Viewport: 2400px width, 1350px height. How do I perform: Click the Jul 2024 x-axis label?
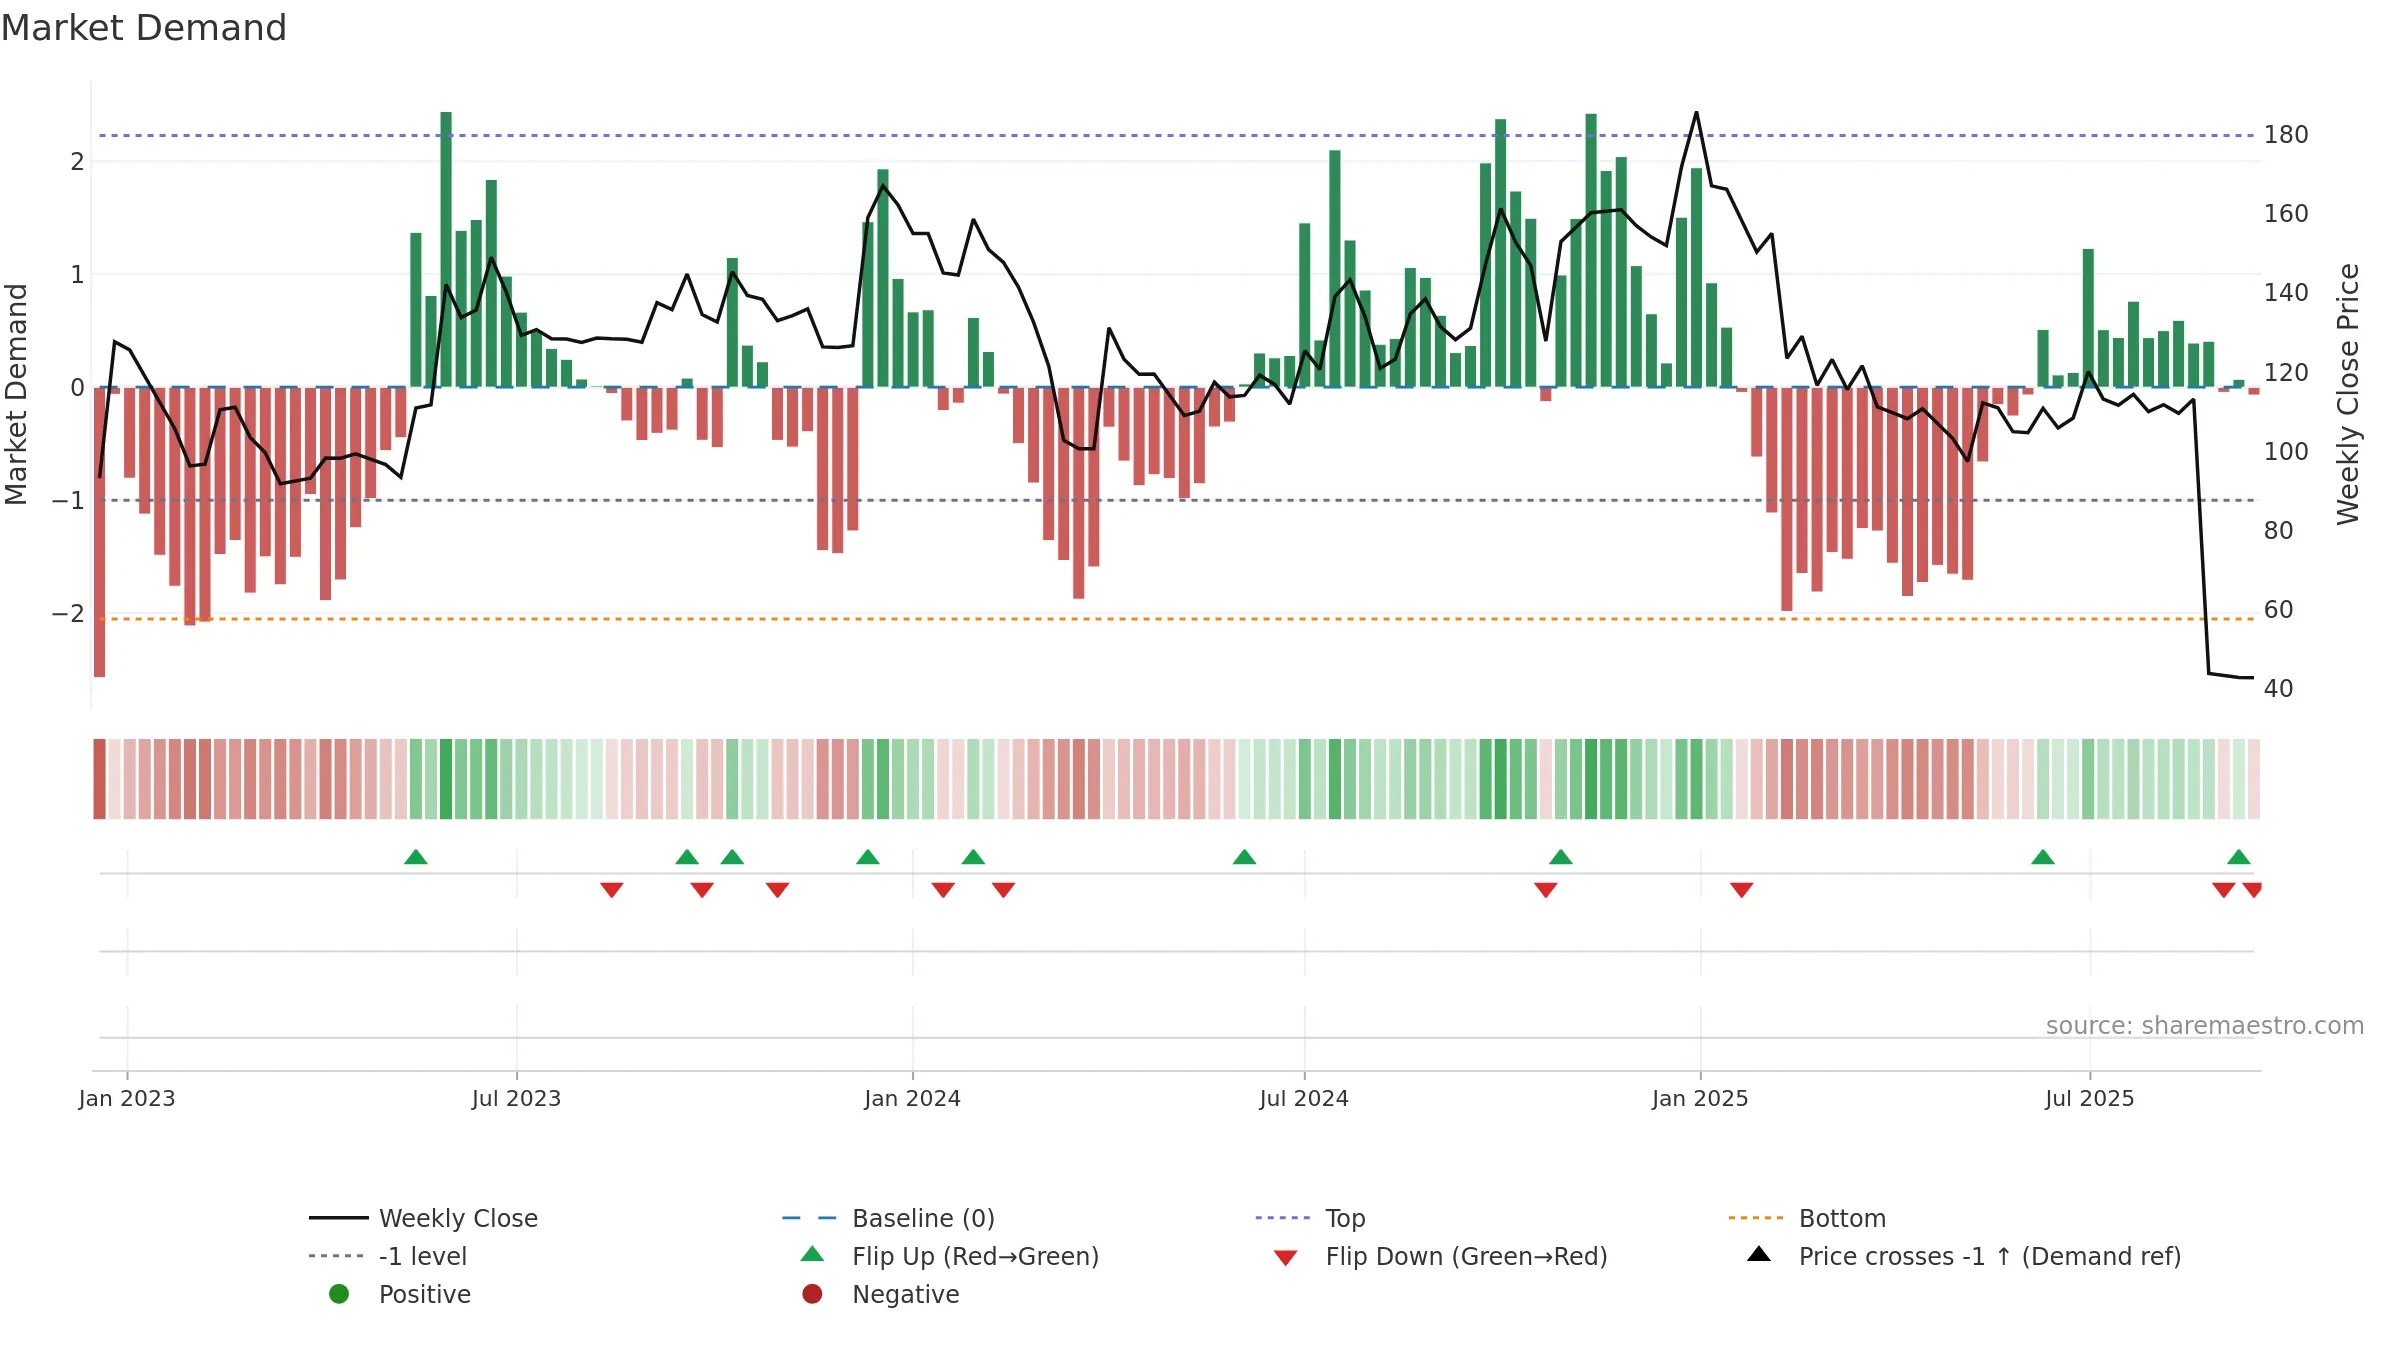click(1304, 1099)
